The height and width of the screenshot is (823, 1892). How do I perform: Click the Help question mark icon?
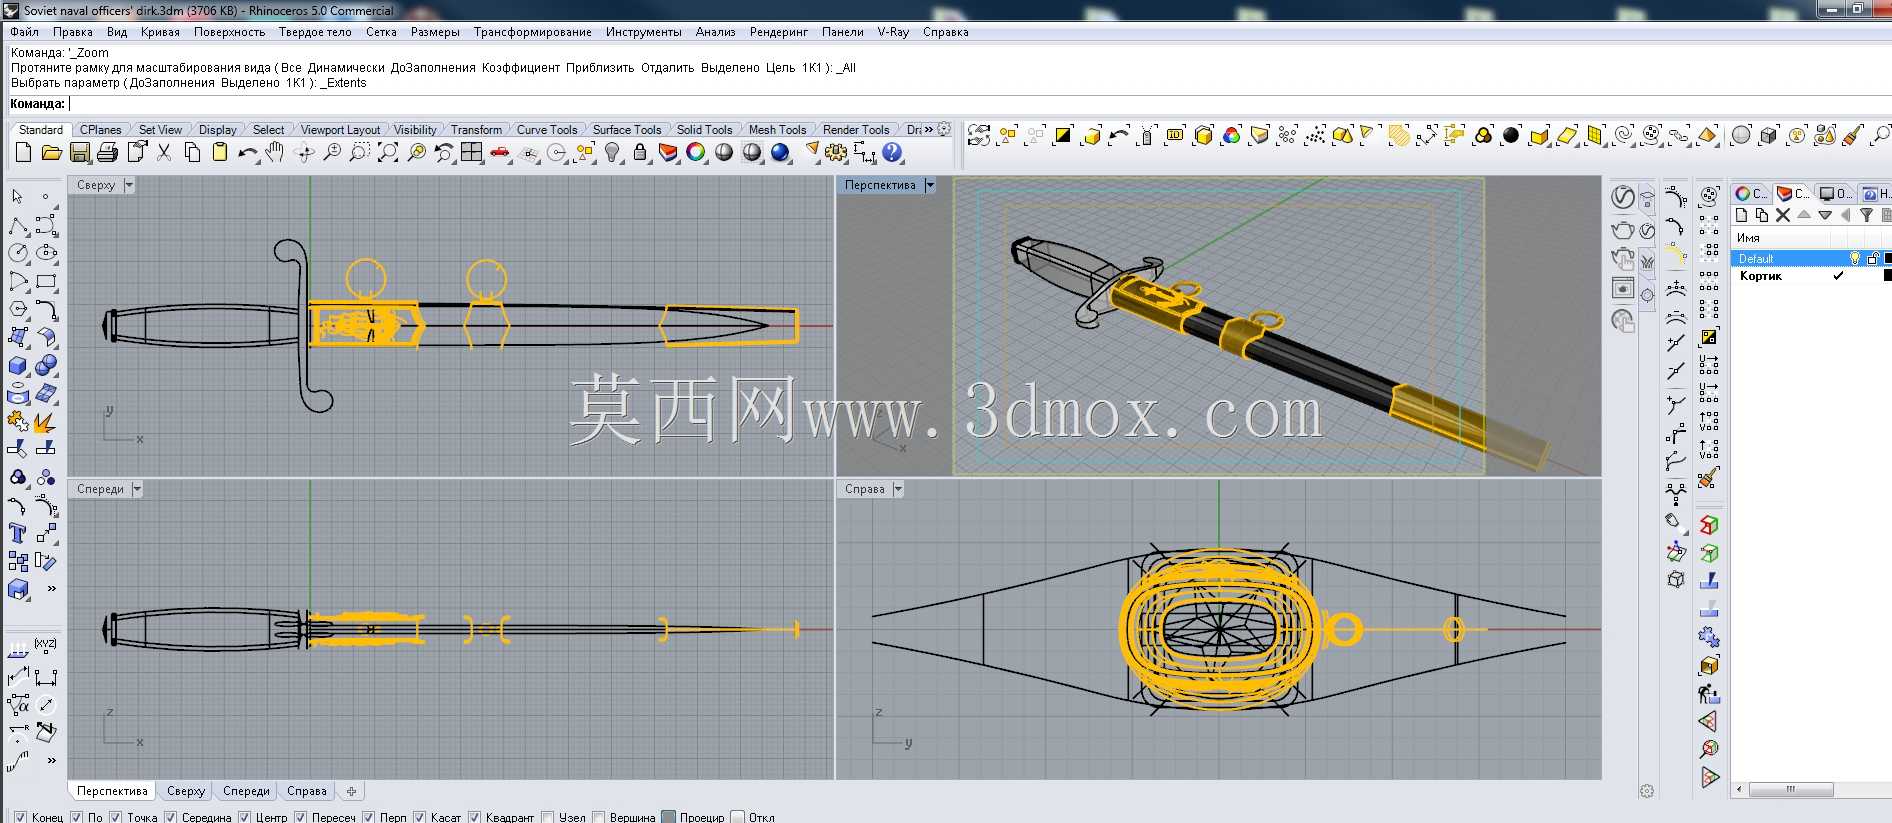coord(892,152)
